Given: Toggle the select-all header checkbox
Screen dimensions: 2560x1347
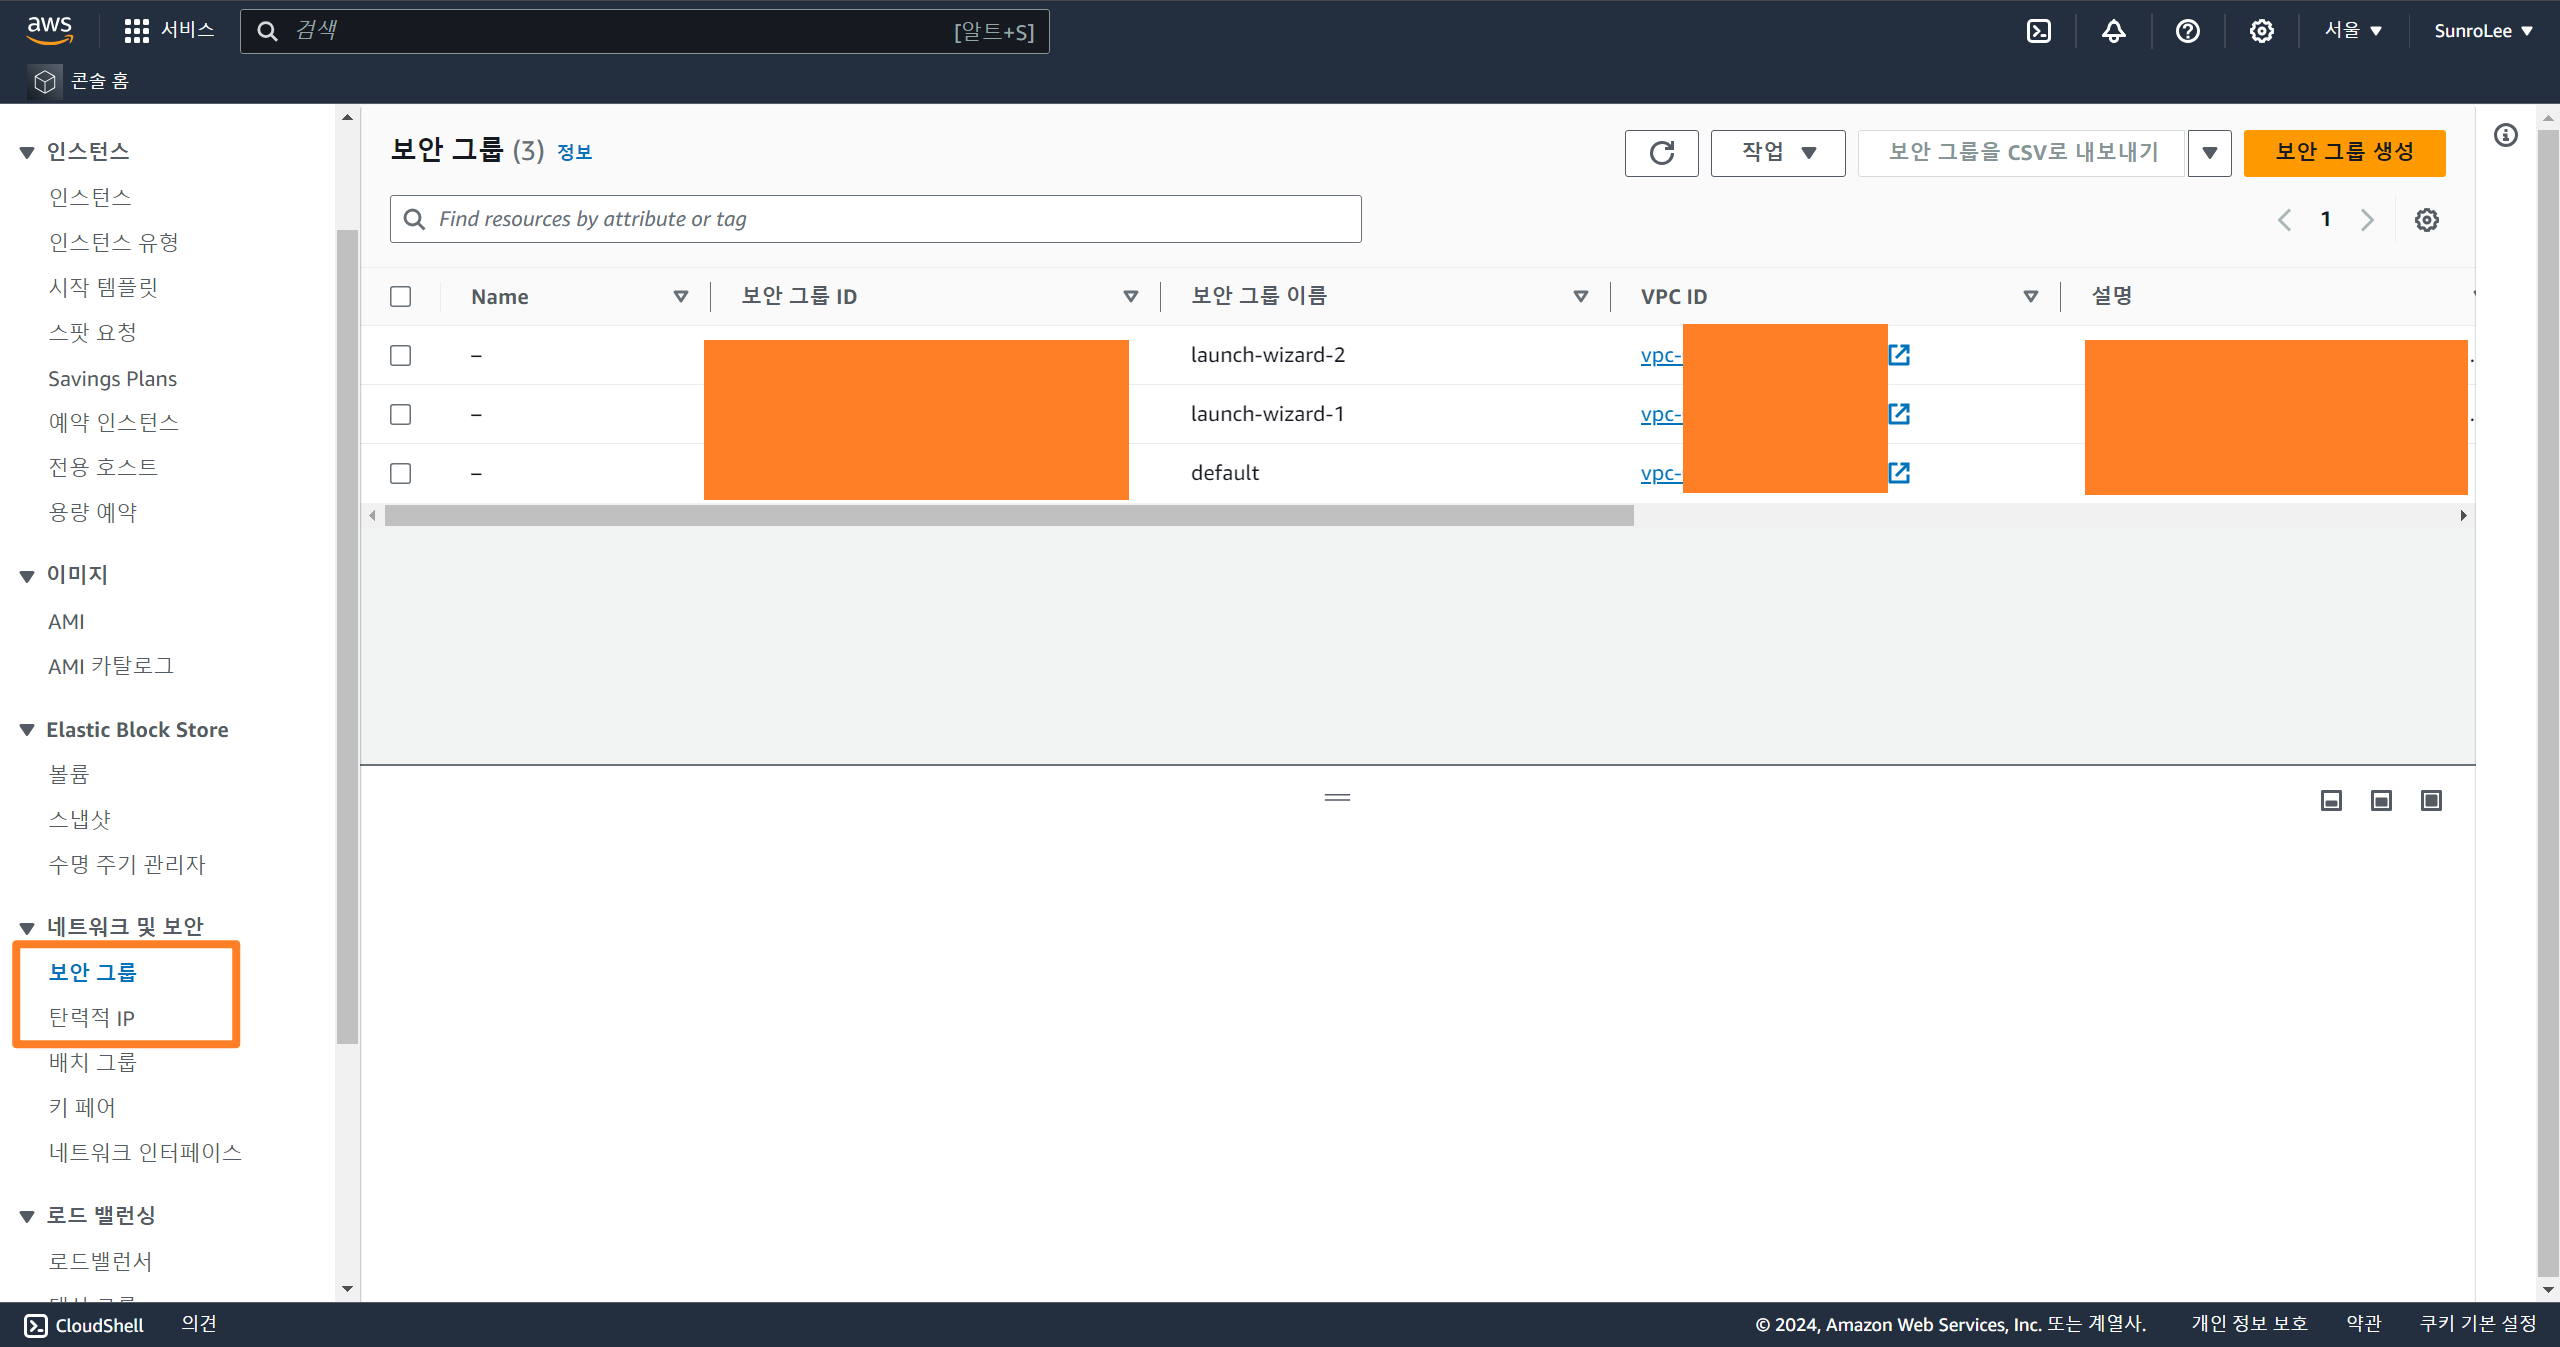Looking at the screenshot, I should click(x=401, y=297).
